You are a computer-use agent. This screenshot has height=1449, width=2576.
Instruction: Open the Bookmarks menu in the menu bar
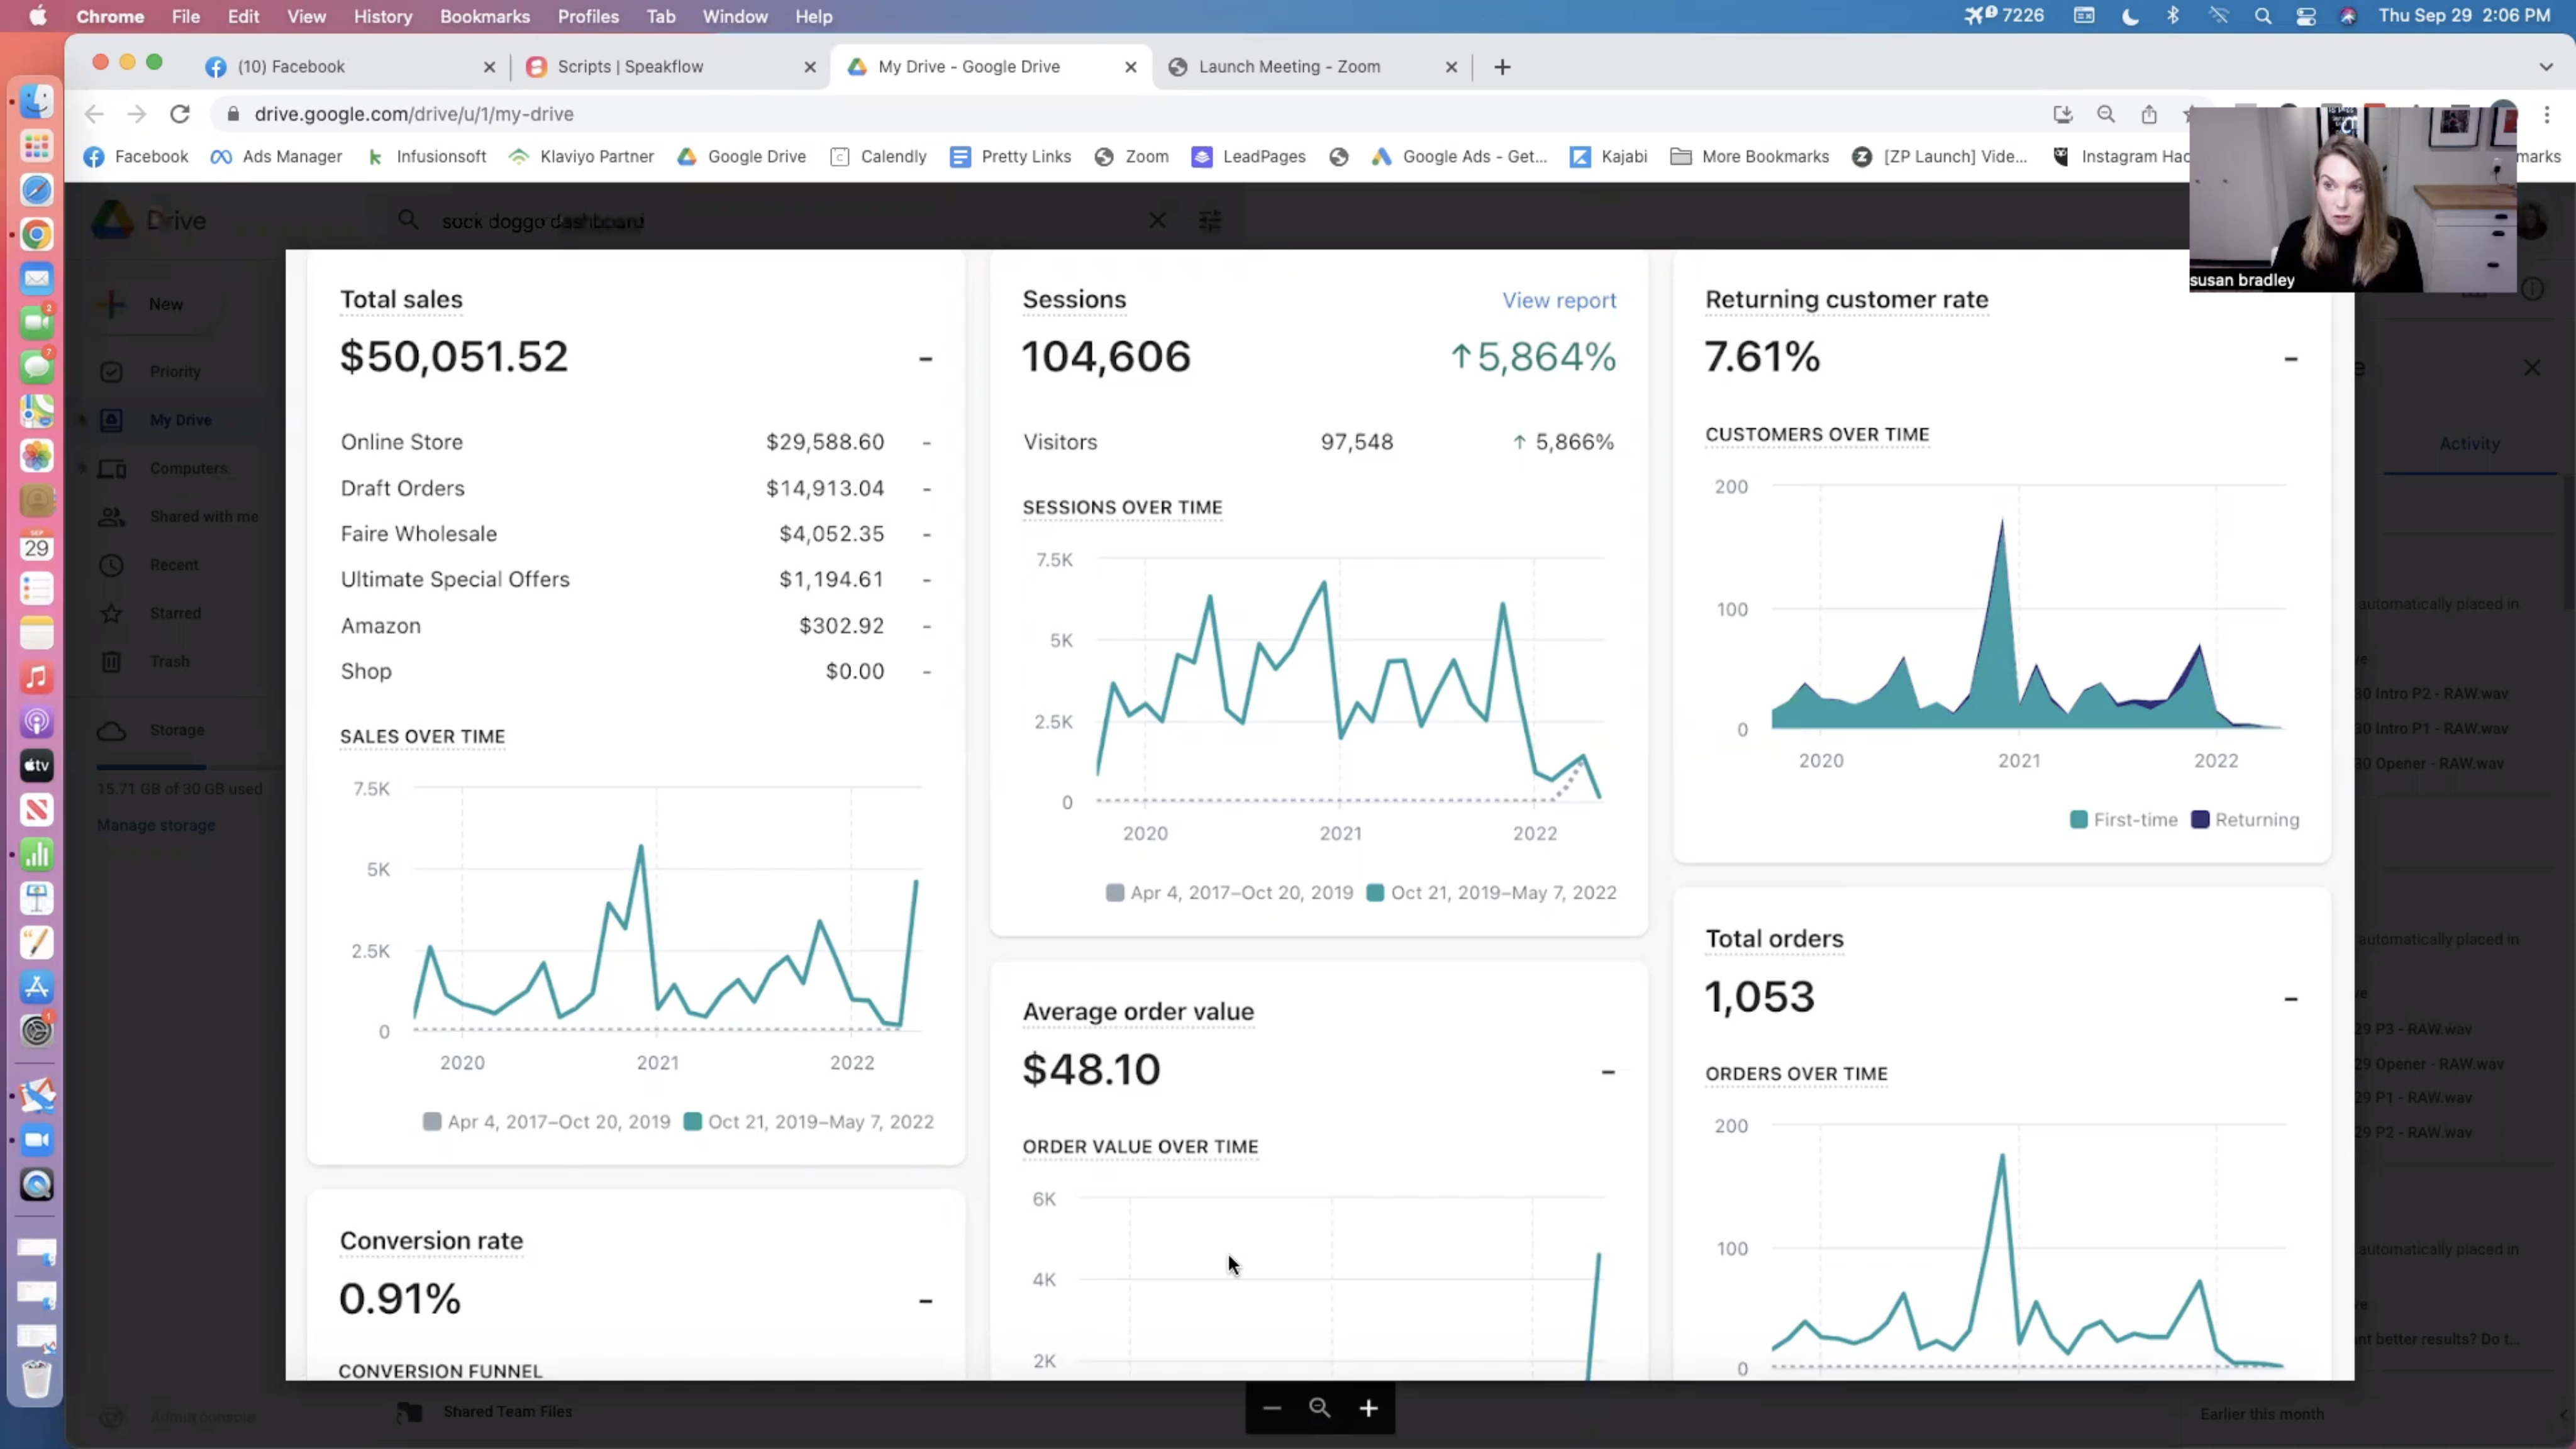(484, 16)
